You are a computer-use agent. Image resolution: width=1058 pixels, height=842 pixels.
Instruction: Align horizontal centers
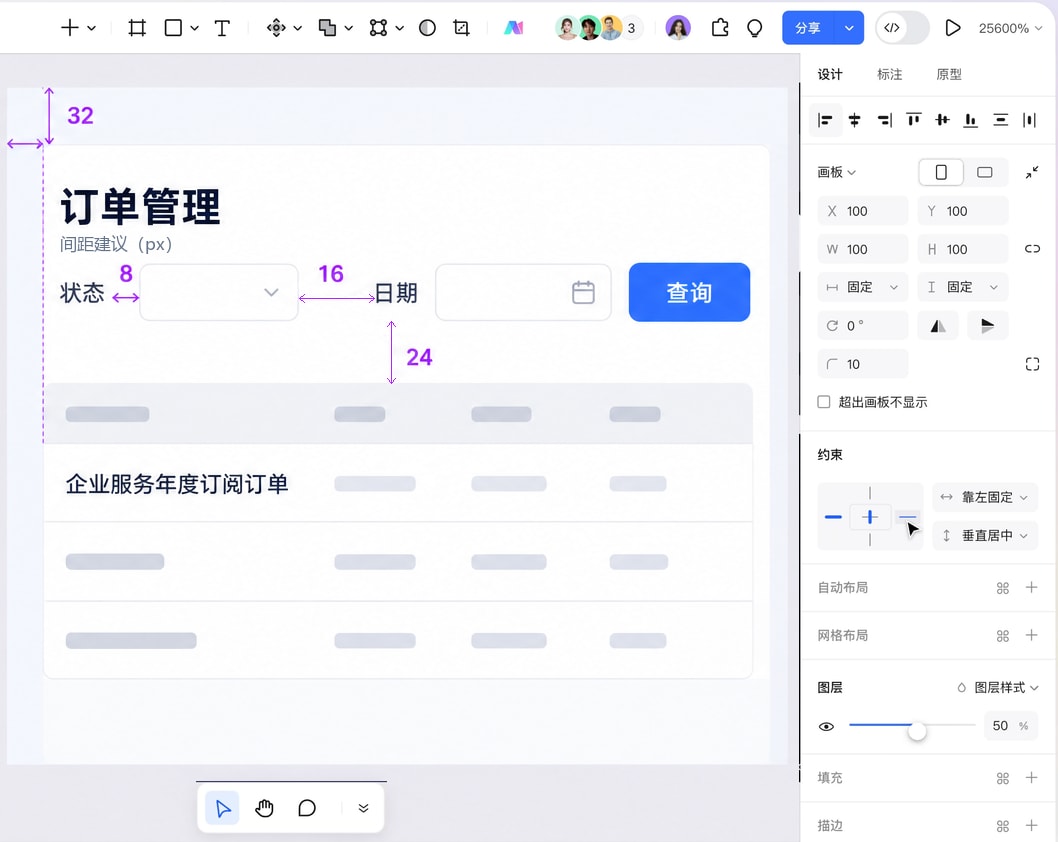[x=854, y=120]
